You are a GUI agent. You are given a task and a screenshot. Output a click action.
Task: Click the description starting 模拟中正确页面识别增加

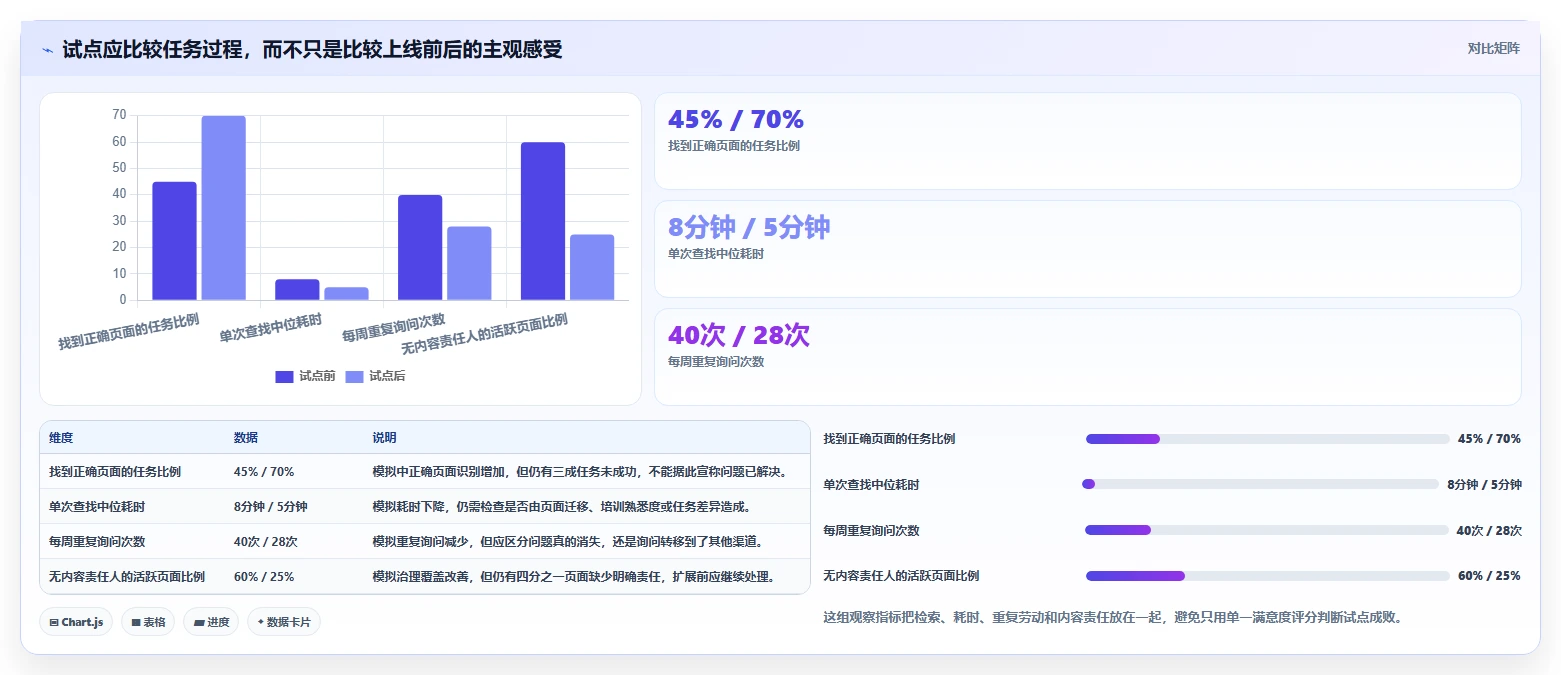580,471
